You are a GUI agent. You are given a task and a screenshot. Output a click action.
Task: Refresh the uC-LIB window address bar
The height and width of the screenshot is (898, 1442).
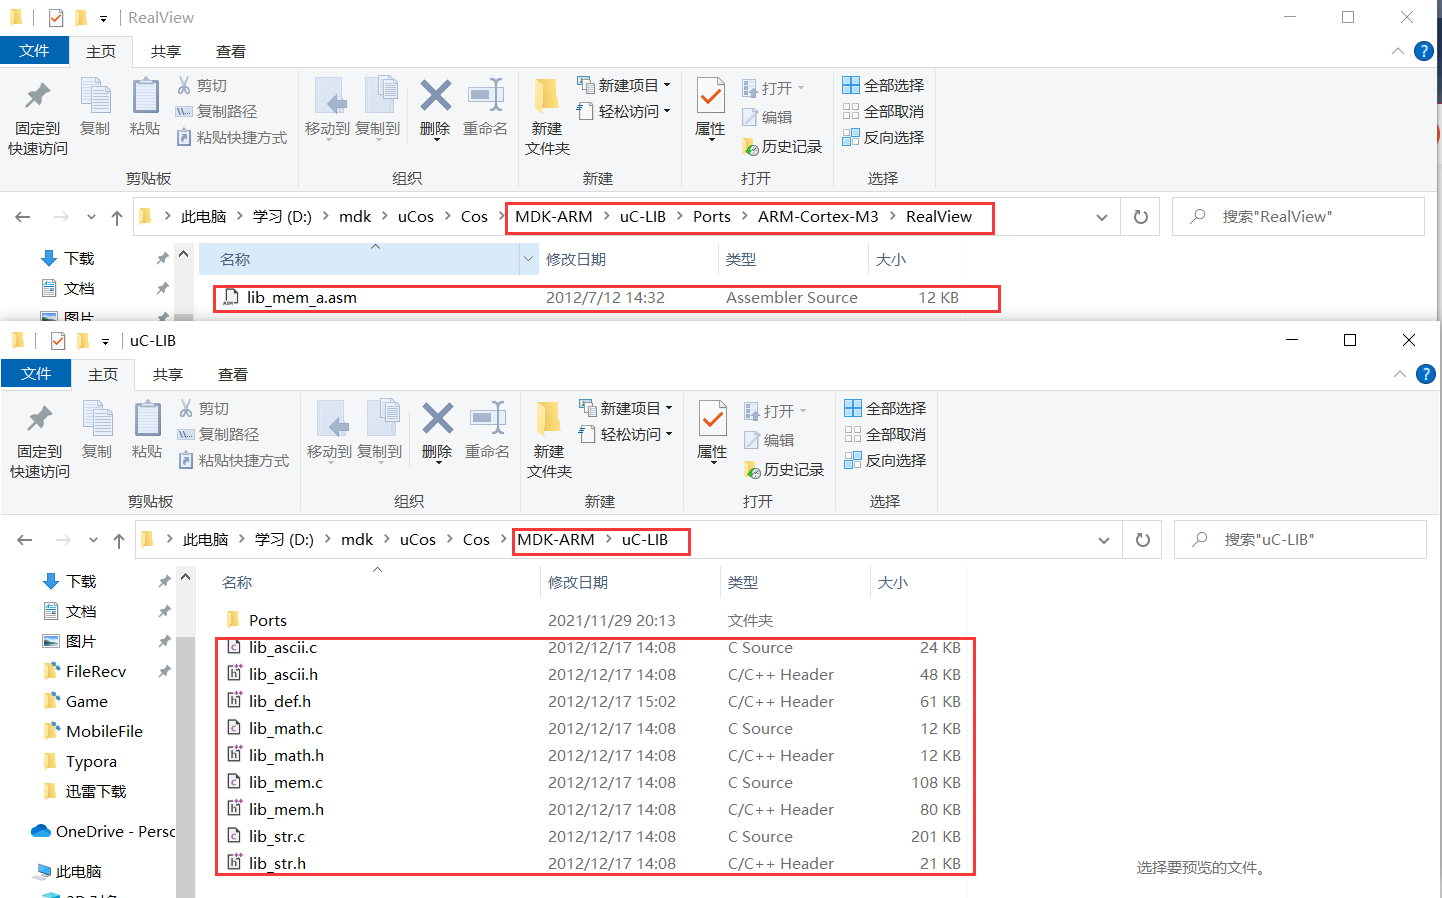point(1143,540)
